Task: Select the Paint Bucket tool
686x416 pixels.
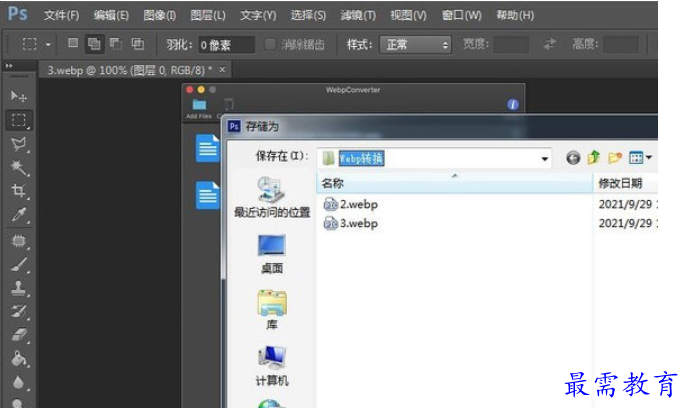Action: [x=18, y=359]
